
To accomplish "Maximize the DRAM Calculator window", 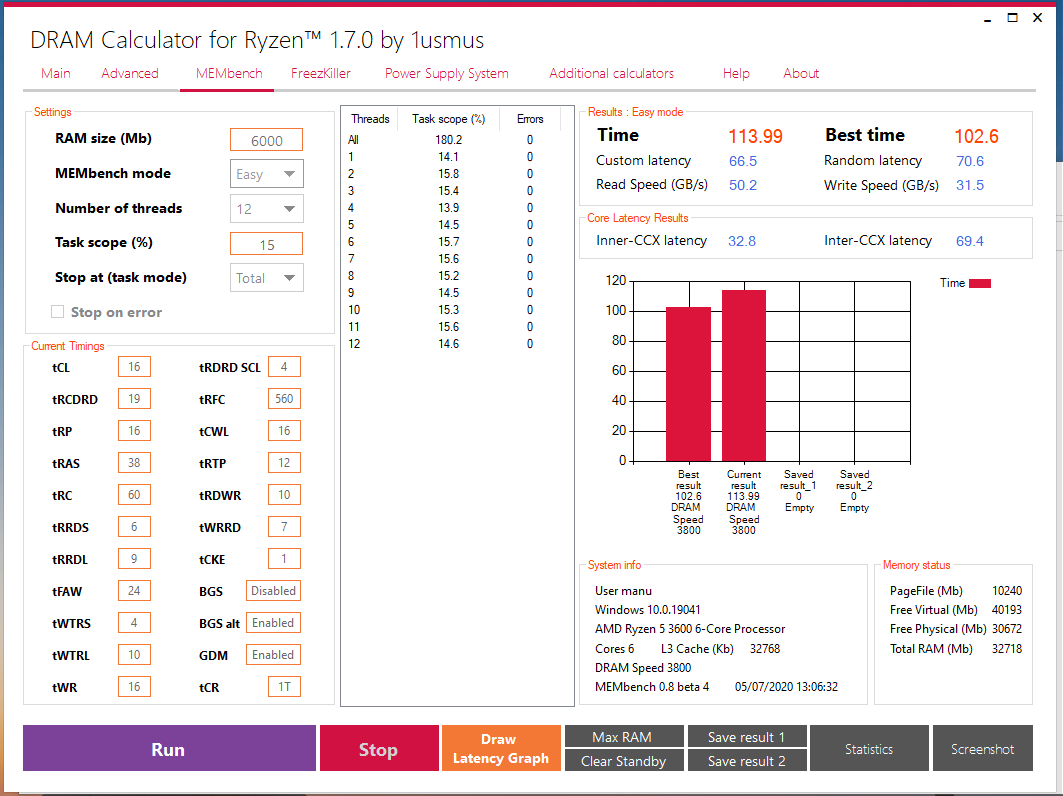I will (x=1012, y=18).
